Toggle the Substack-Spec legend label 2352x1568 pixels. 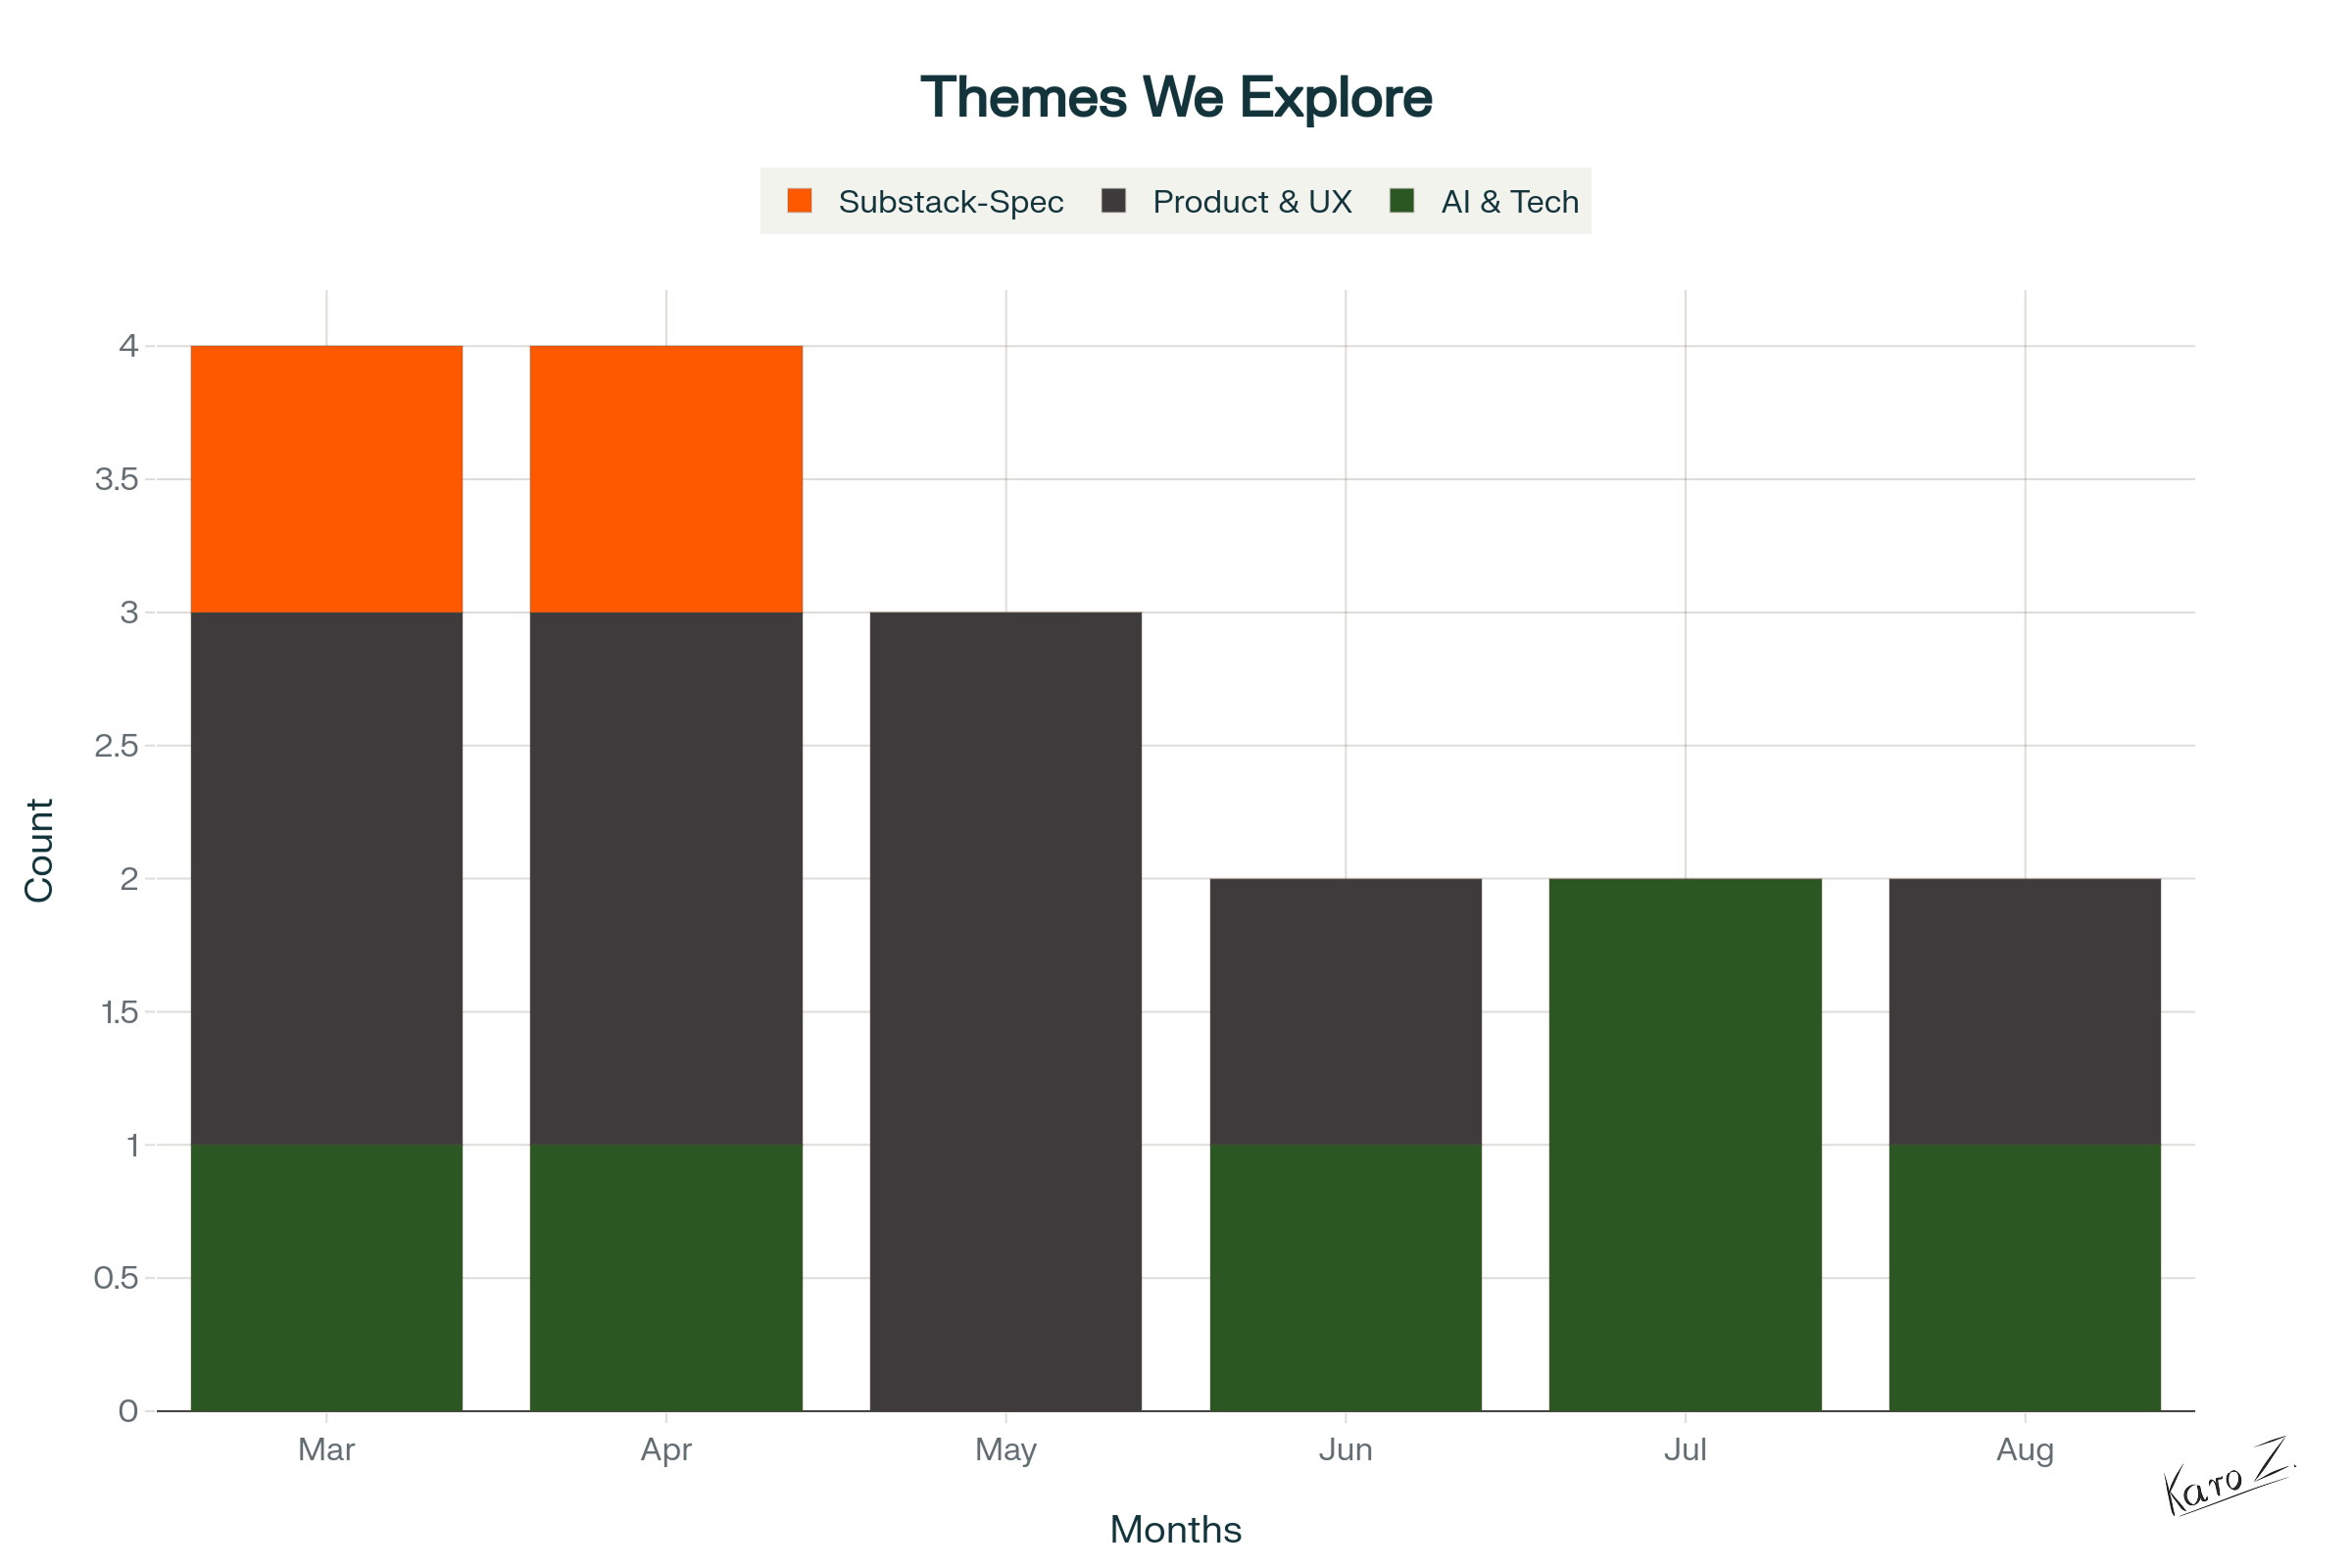[x=950, y=202]
